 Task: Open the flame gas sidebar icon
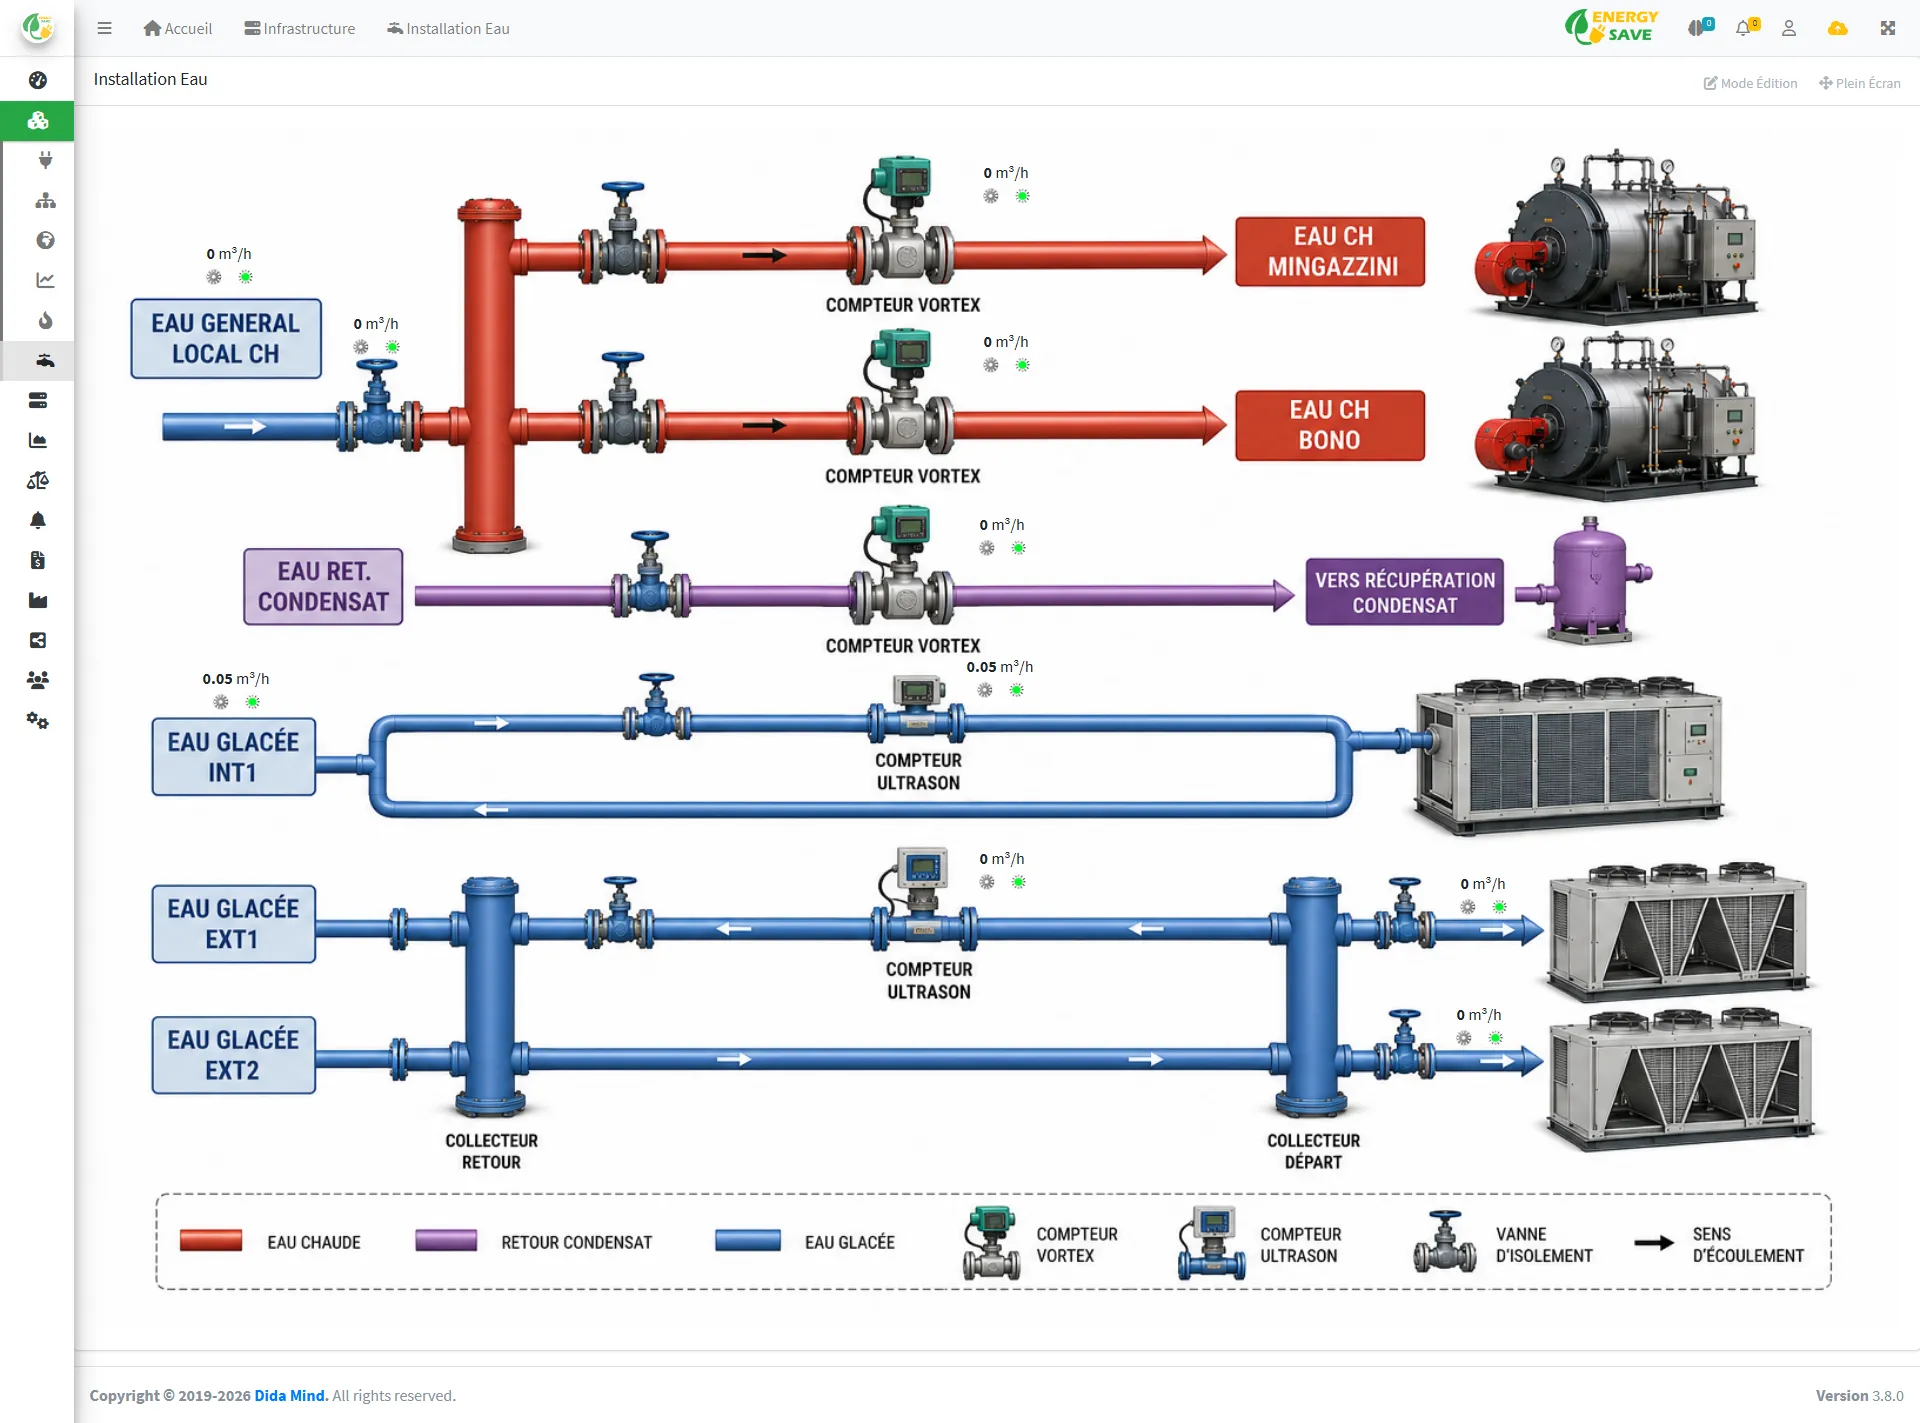45,320
